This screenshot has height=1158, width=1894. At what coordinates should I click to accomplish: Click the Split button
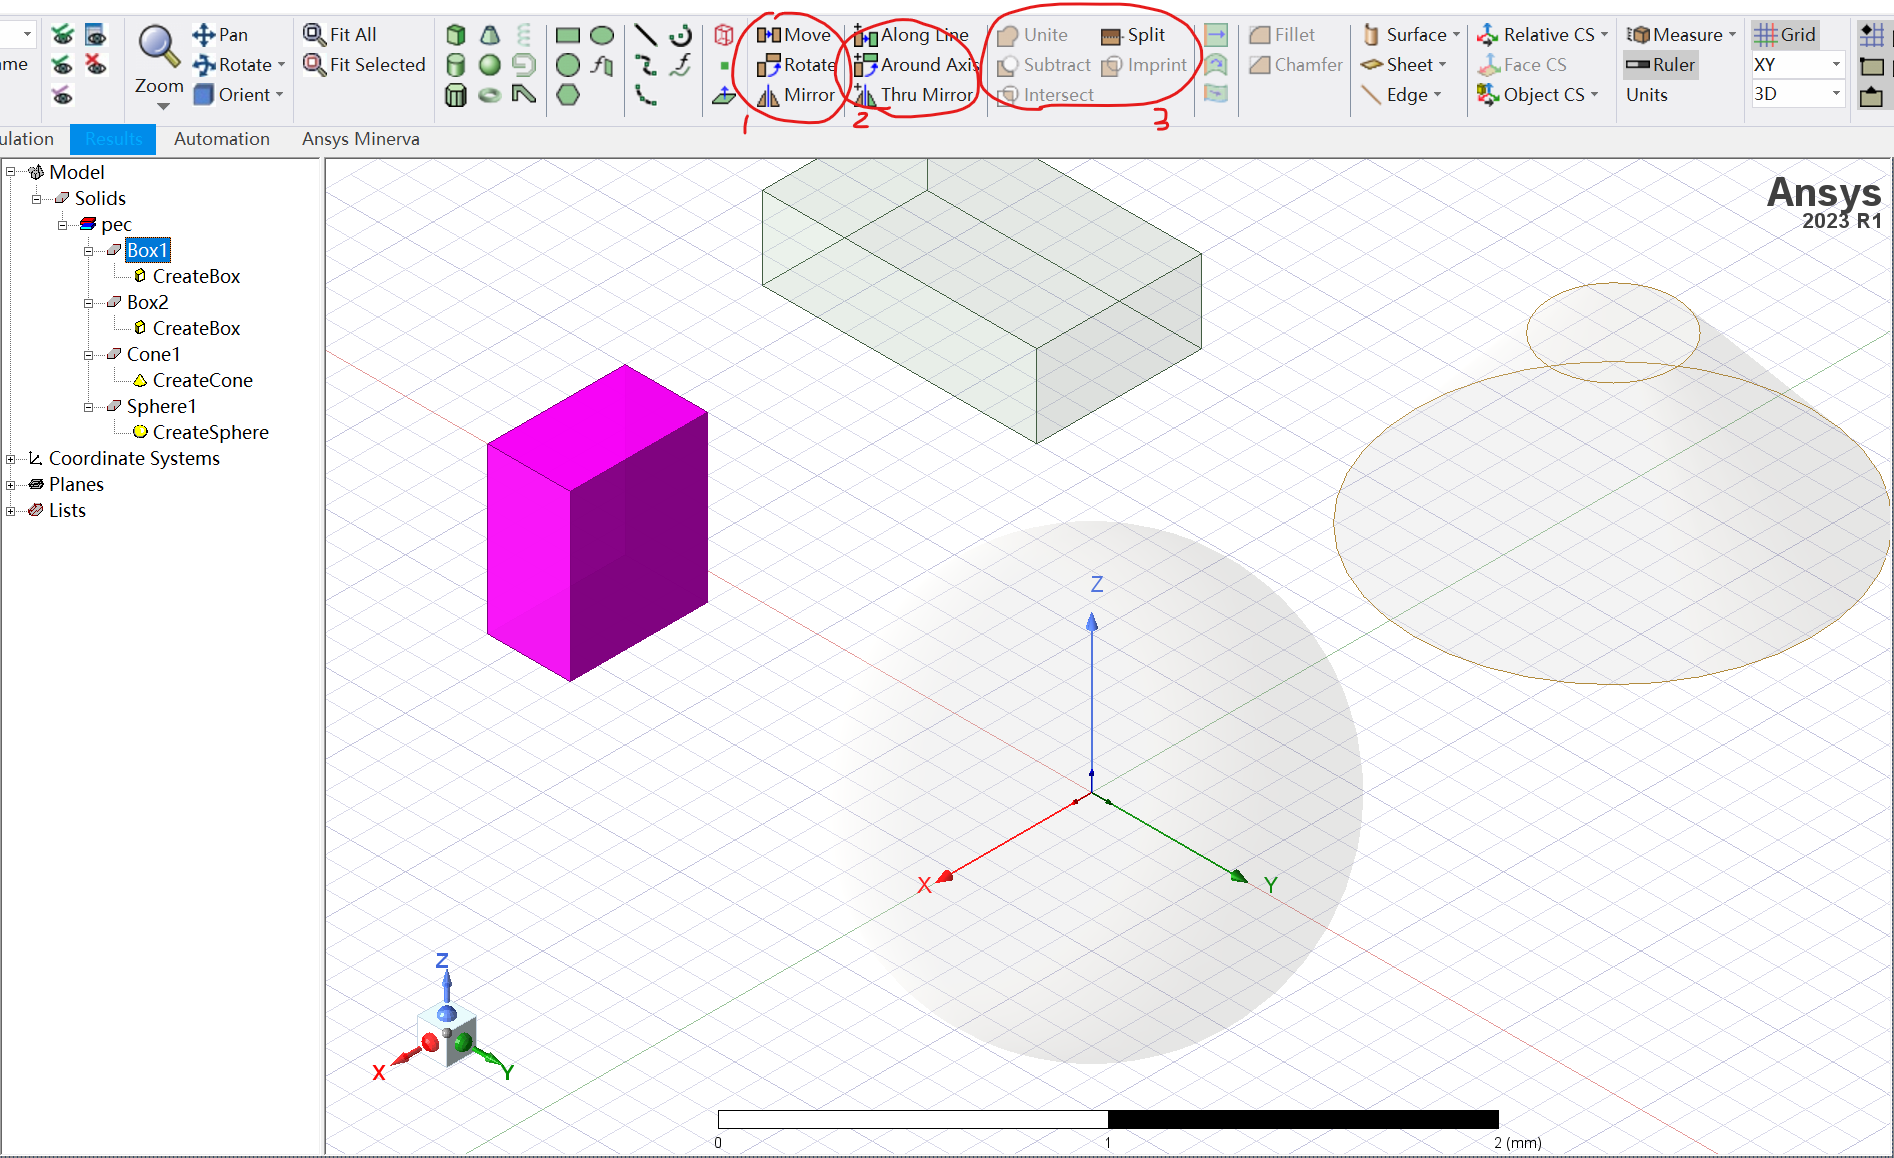point(1133,35)
